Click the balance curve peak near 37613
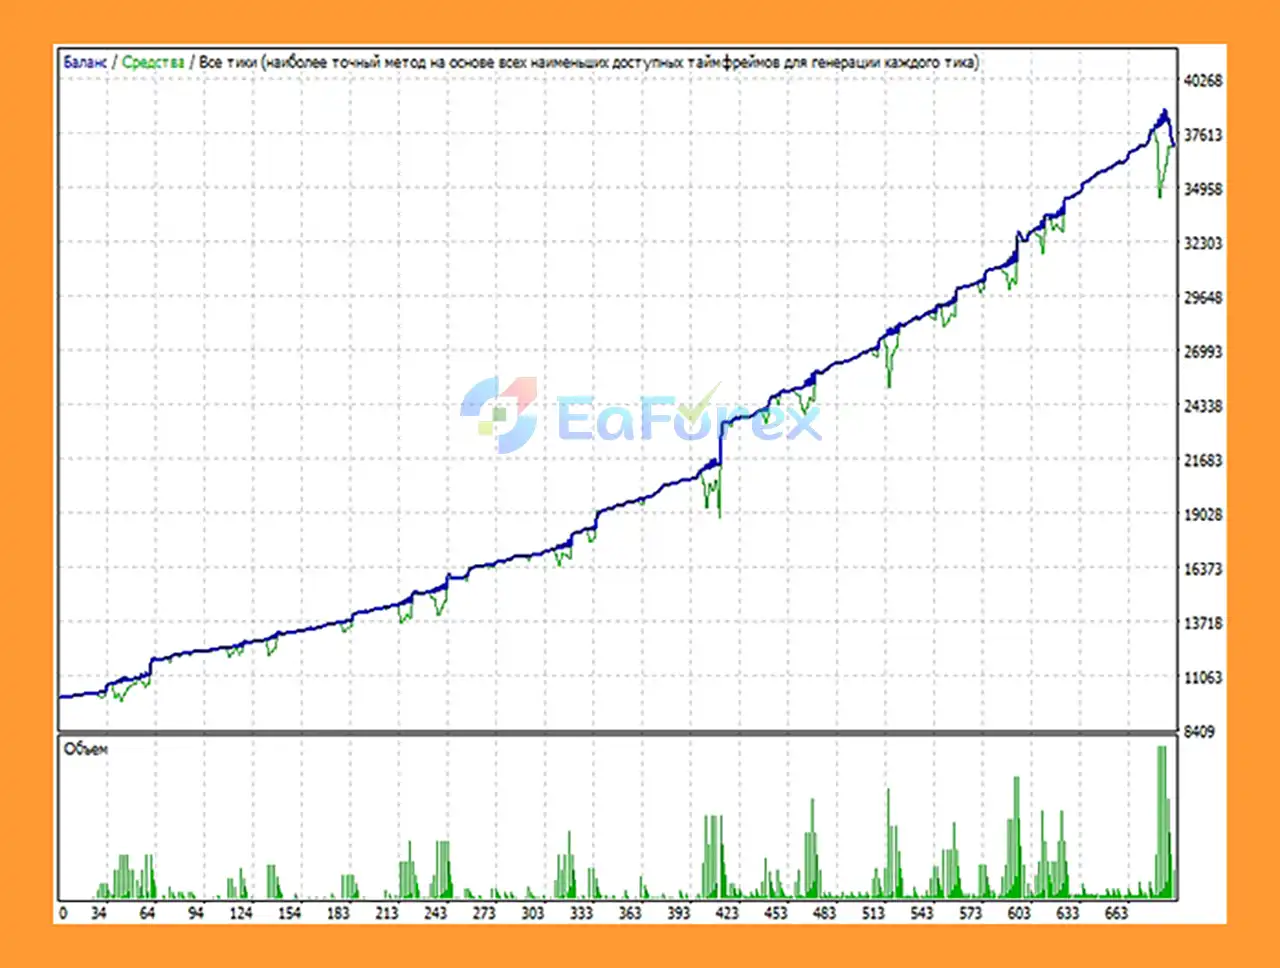The image size is (1280, 968). pyautogui.click(x=1164, y=113)
